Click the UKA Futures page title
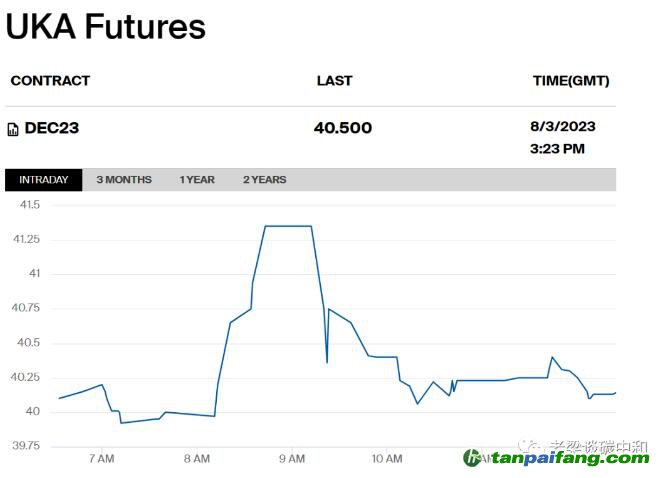 pyautogui.click(x=106, y=27)
